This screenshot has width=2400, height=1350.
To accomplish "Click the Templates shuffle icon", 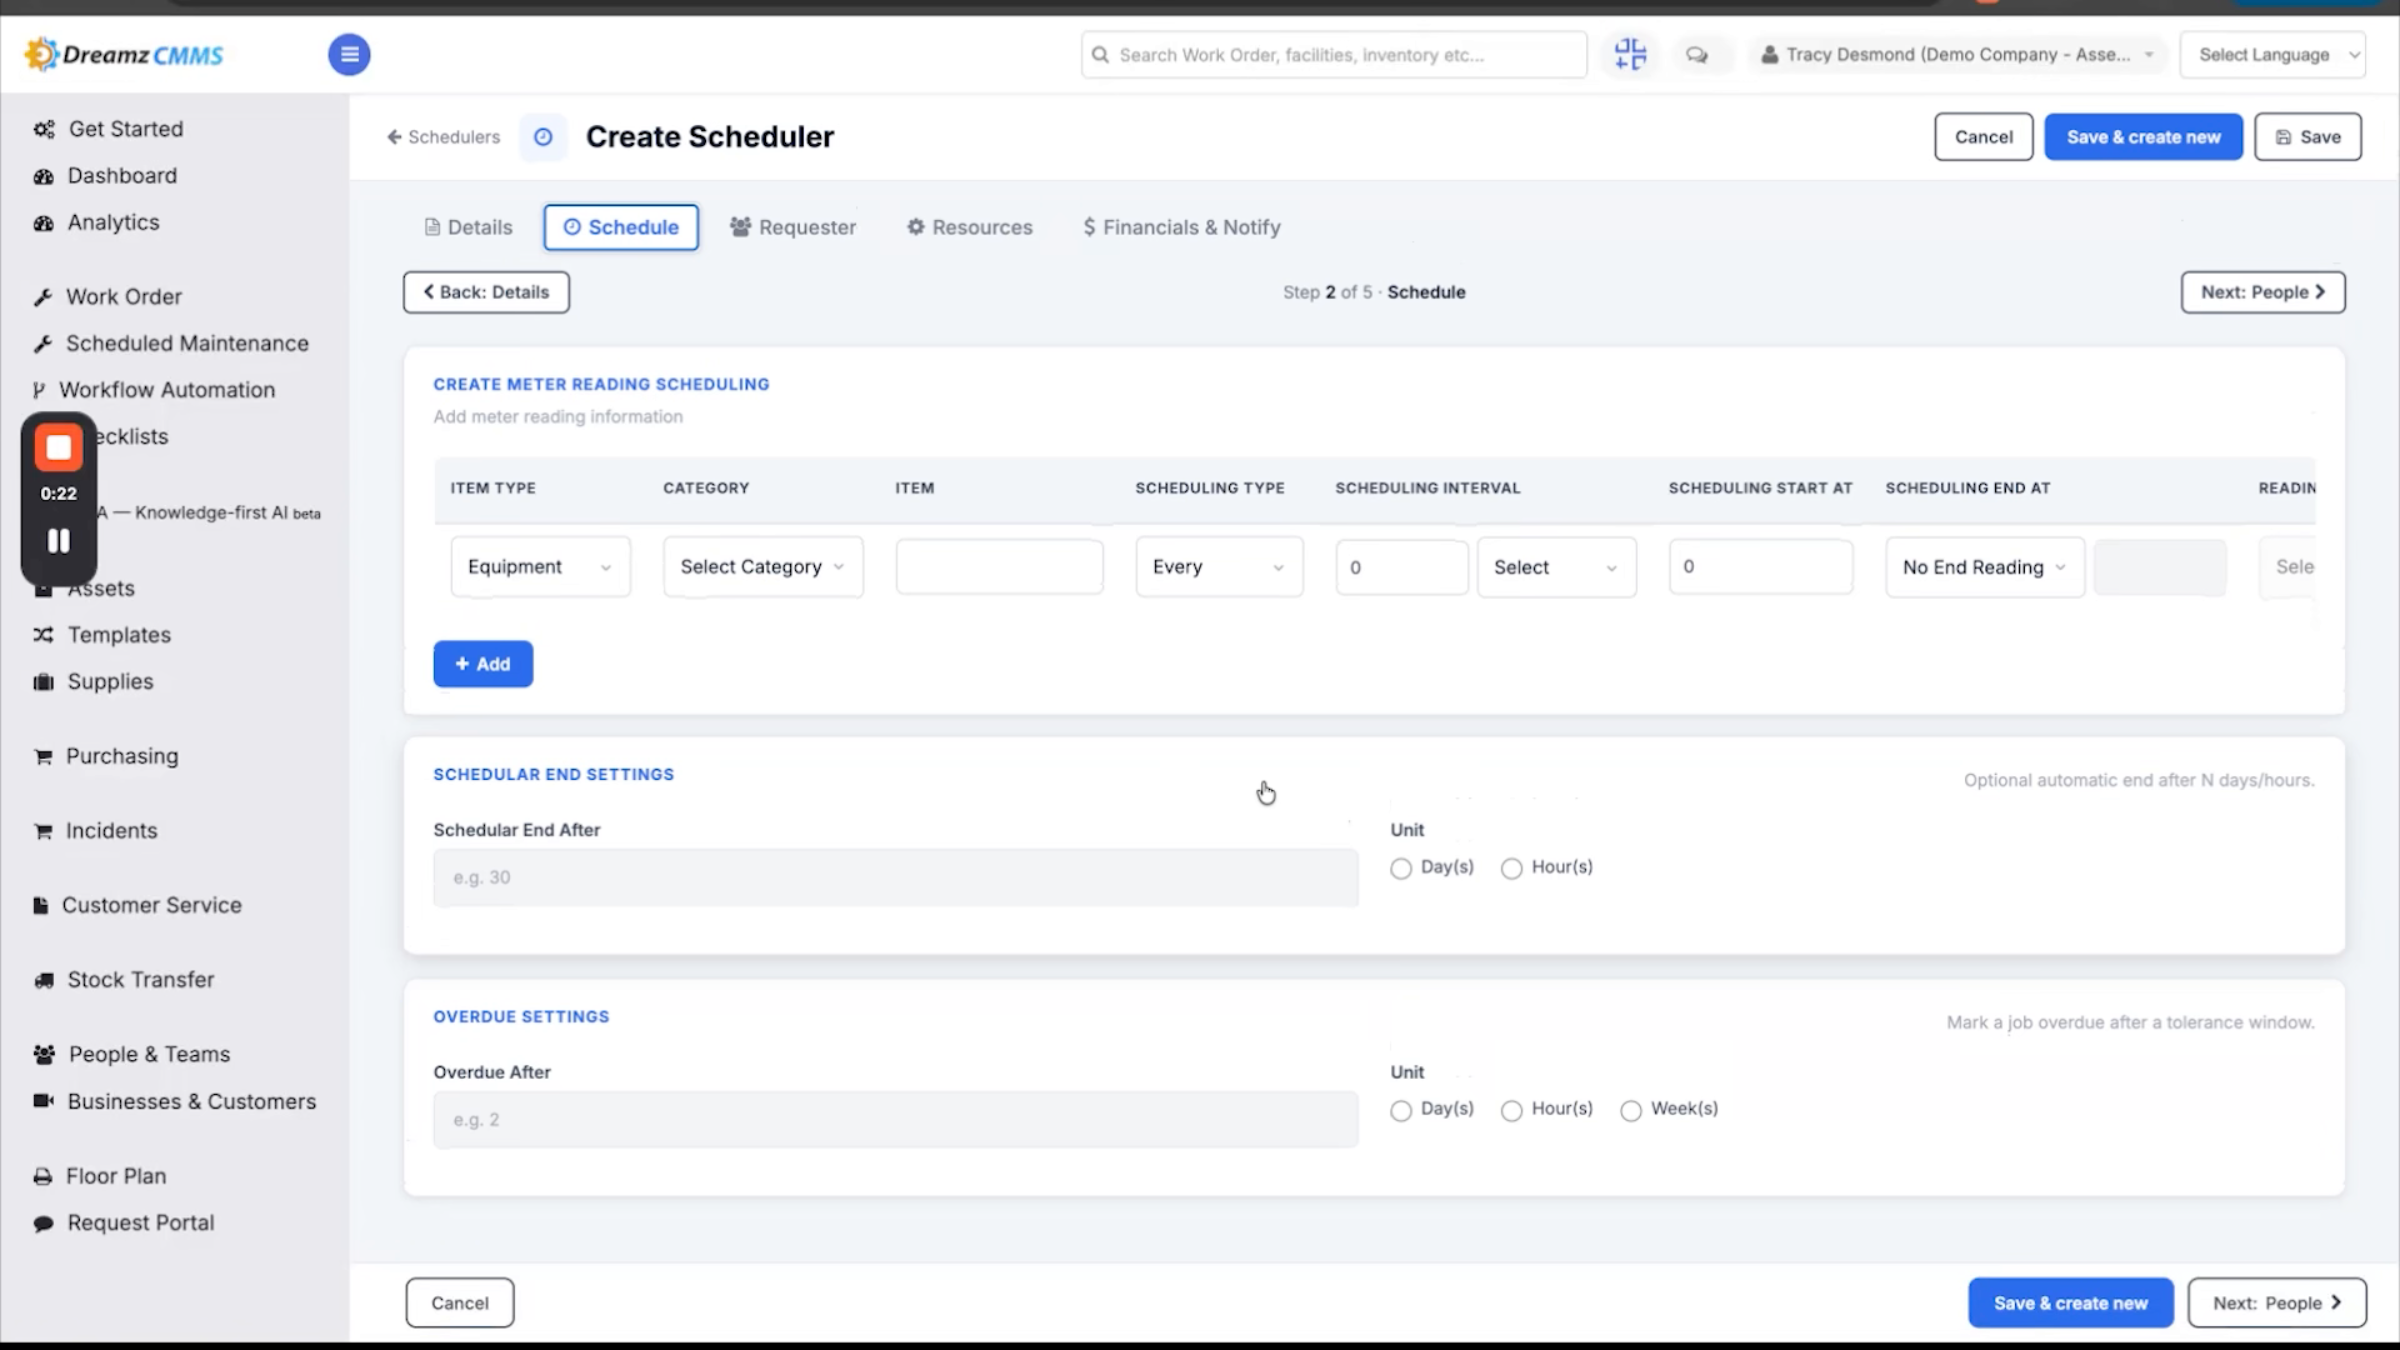I will [43, 635].
